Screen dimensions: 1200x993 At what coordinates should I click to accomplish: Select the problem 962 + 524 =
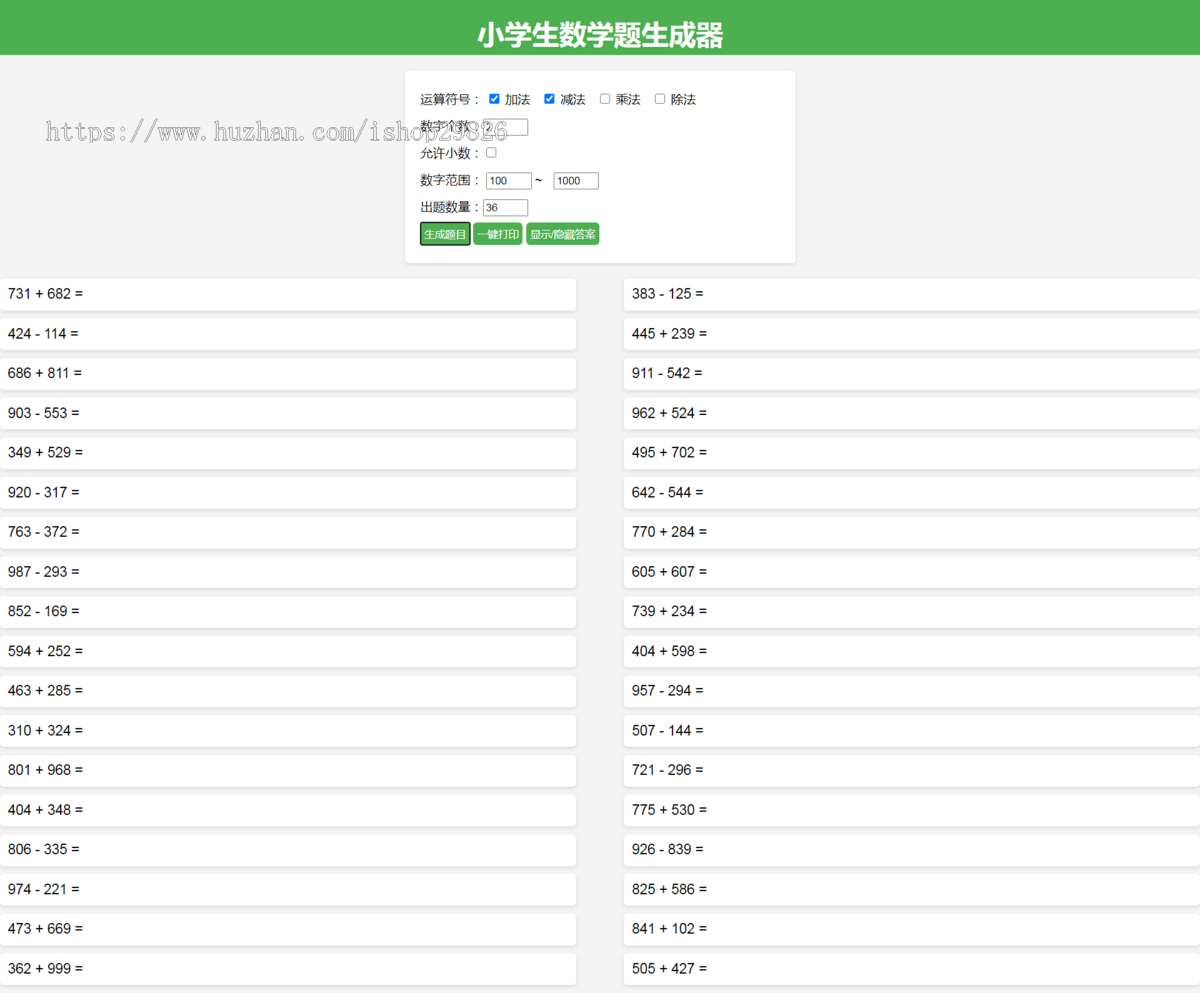click(x=912, y=413)
